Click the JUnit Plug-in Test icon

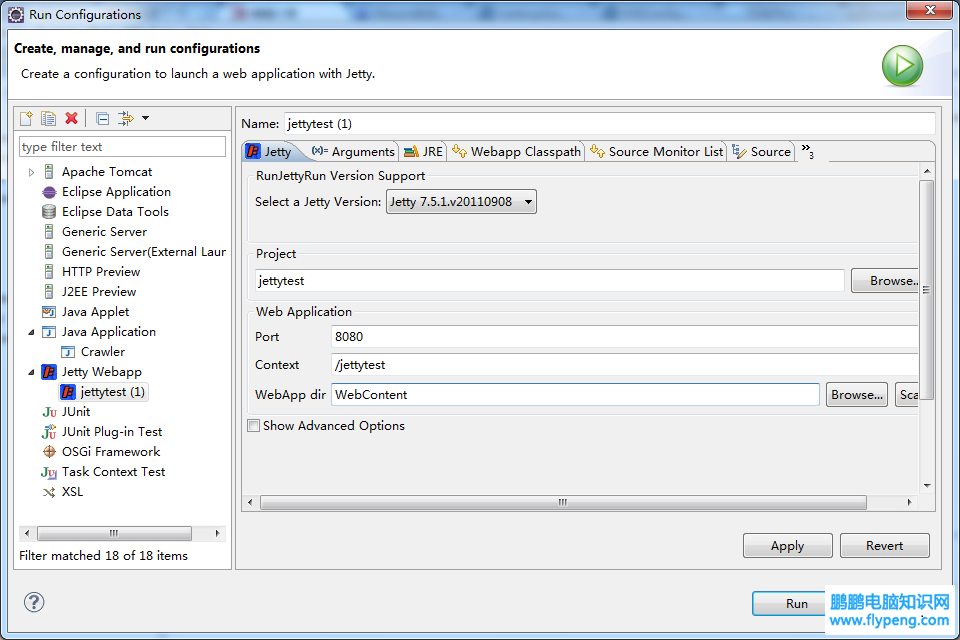(x=49, y=432)
